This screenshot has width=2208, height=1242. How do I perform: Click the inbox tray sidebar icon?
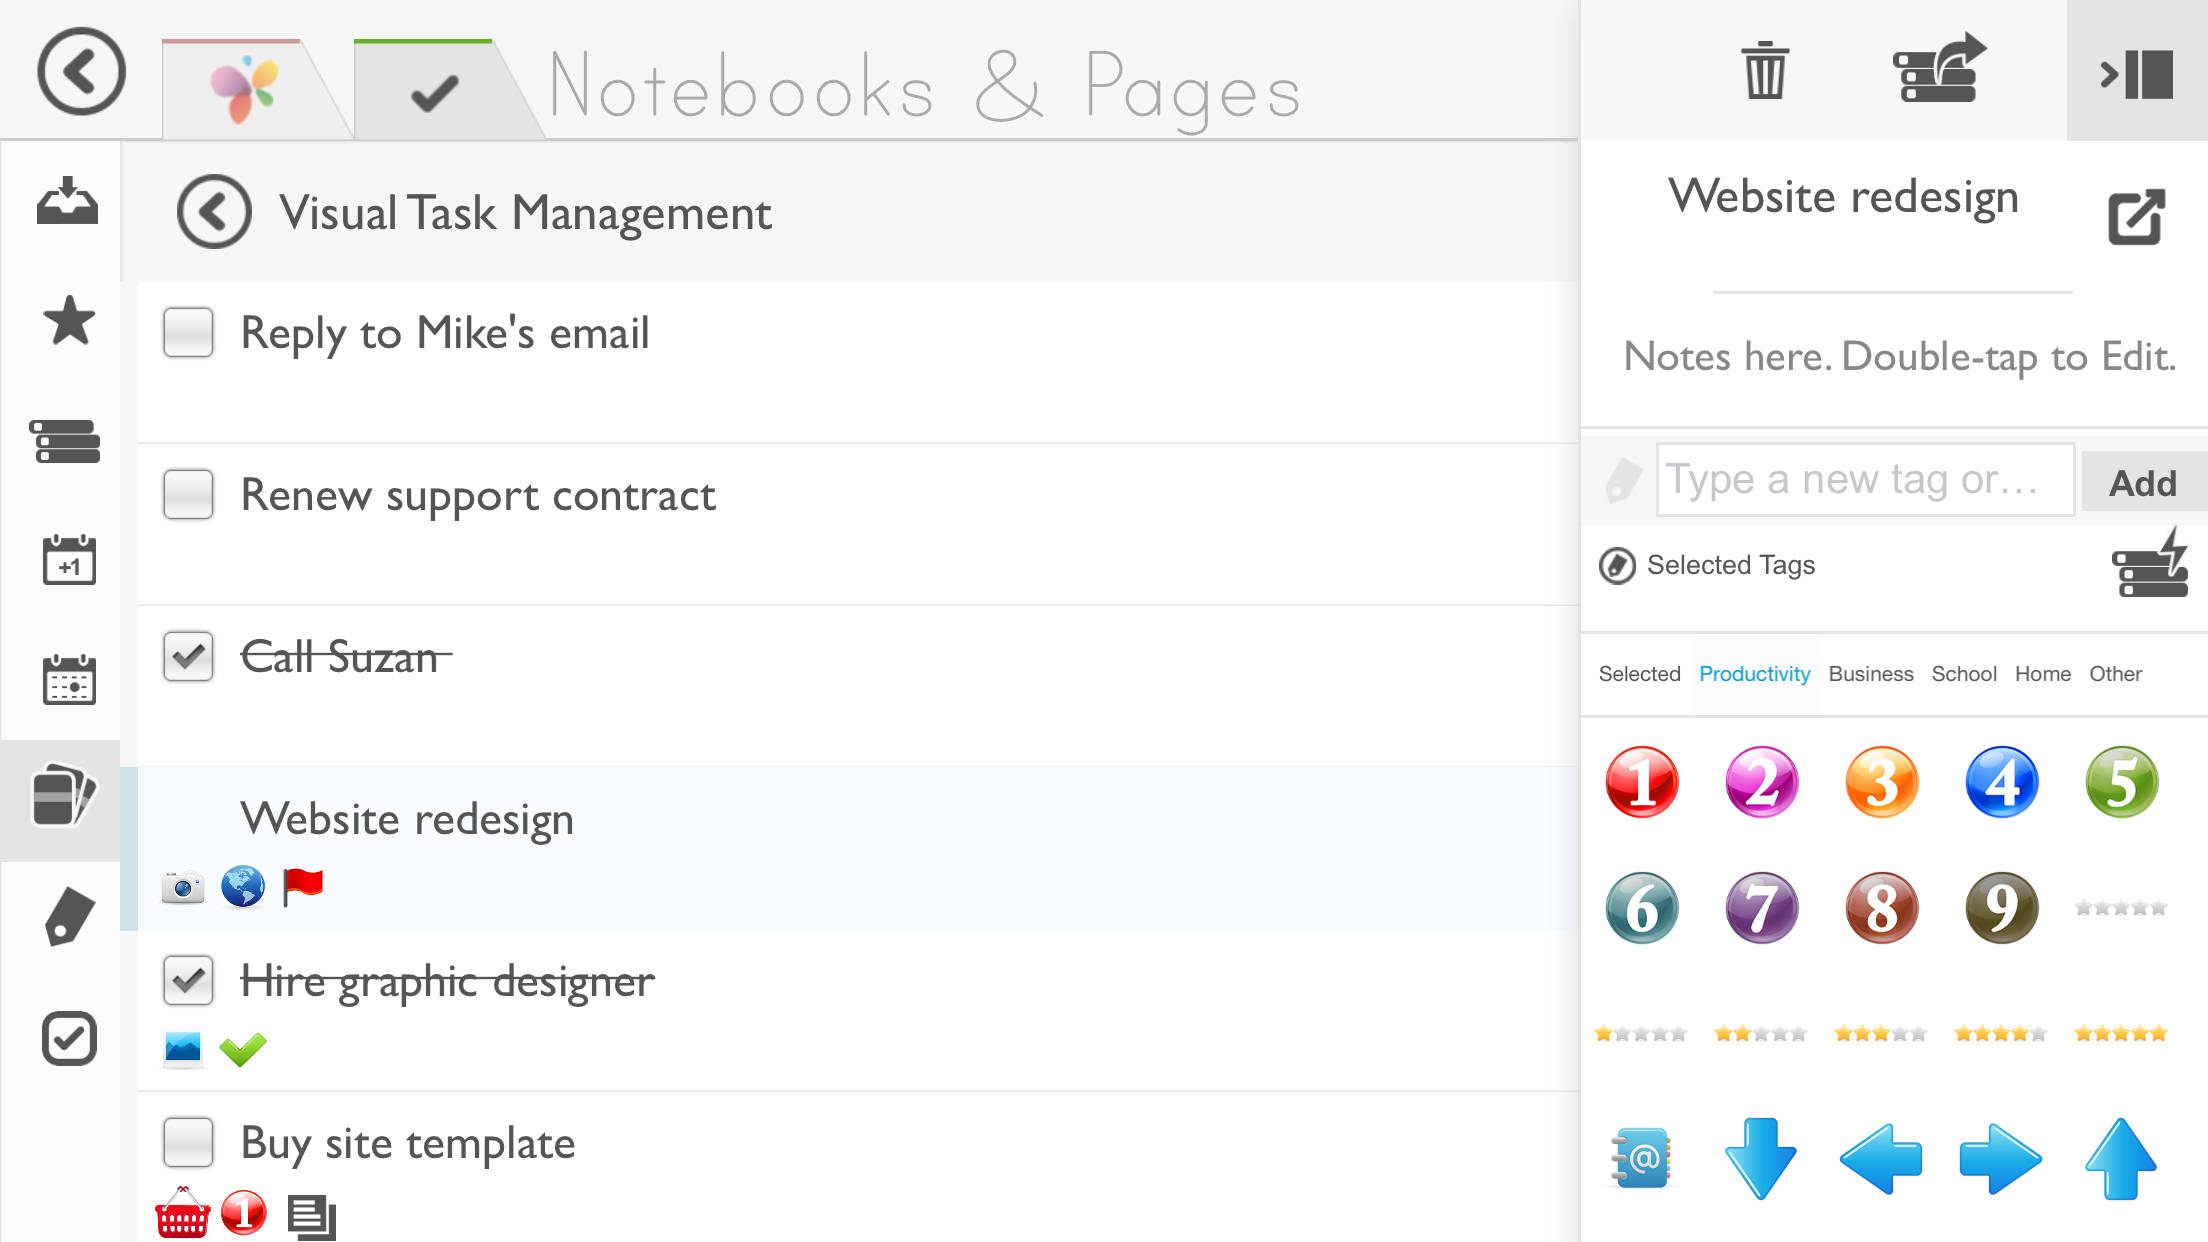coord(67,201)
